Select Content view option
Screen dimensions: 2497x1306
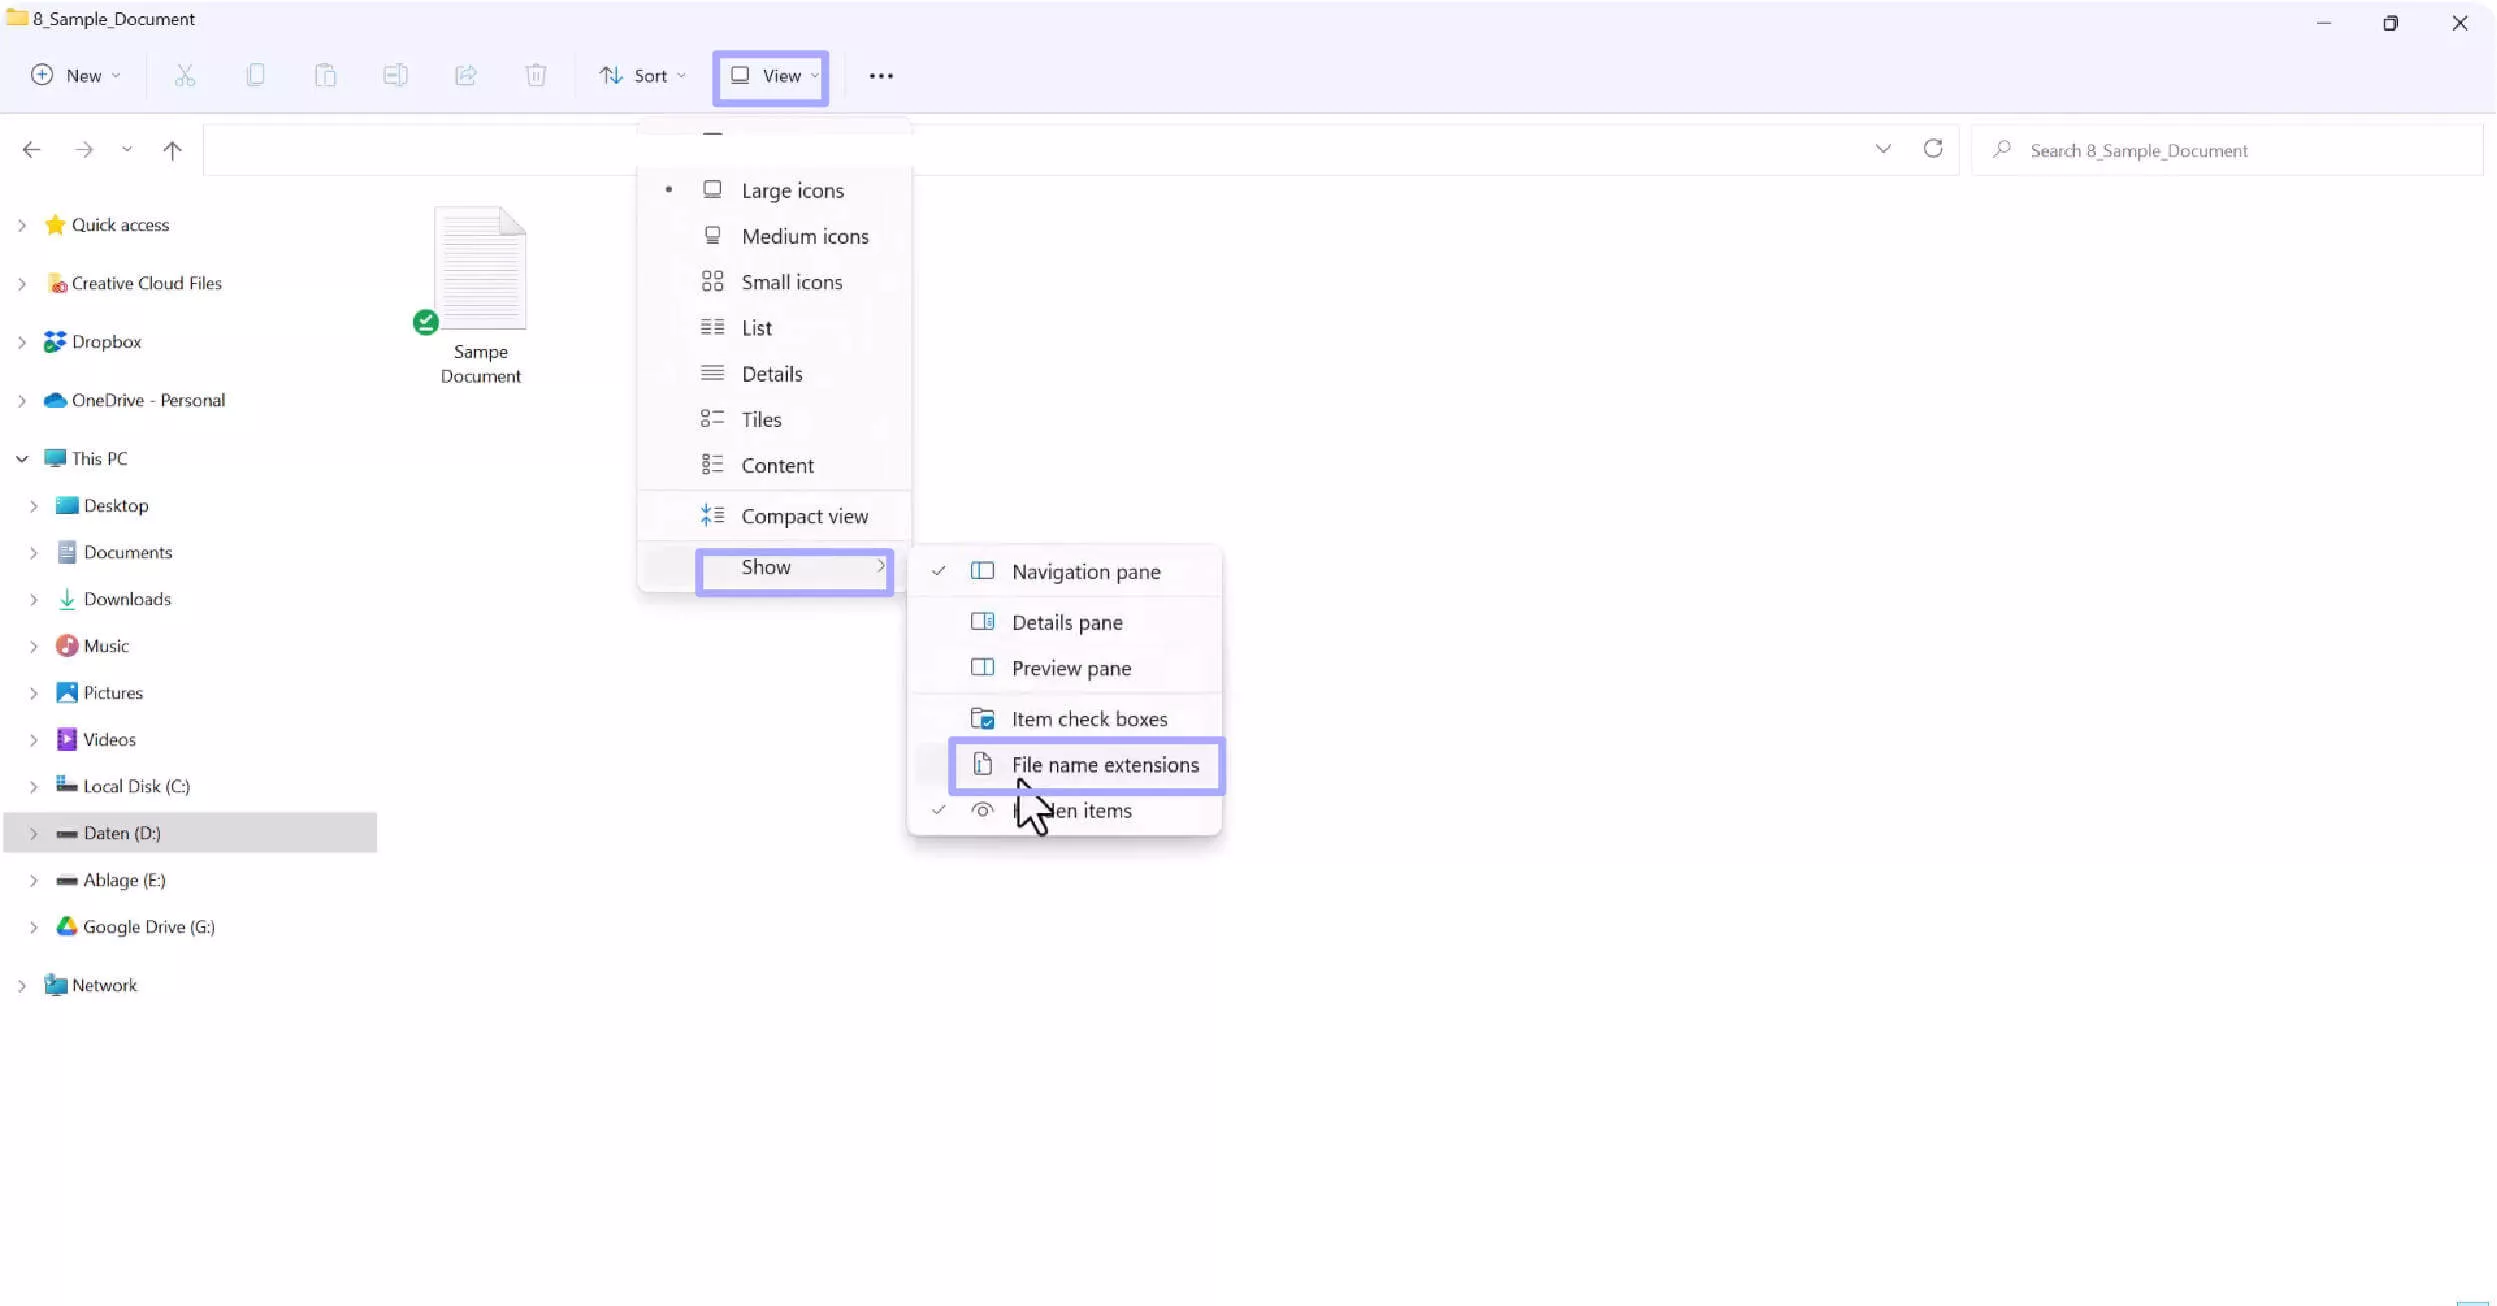(x=778, y=464)
